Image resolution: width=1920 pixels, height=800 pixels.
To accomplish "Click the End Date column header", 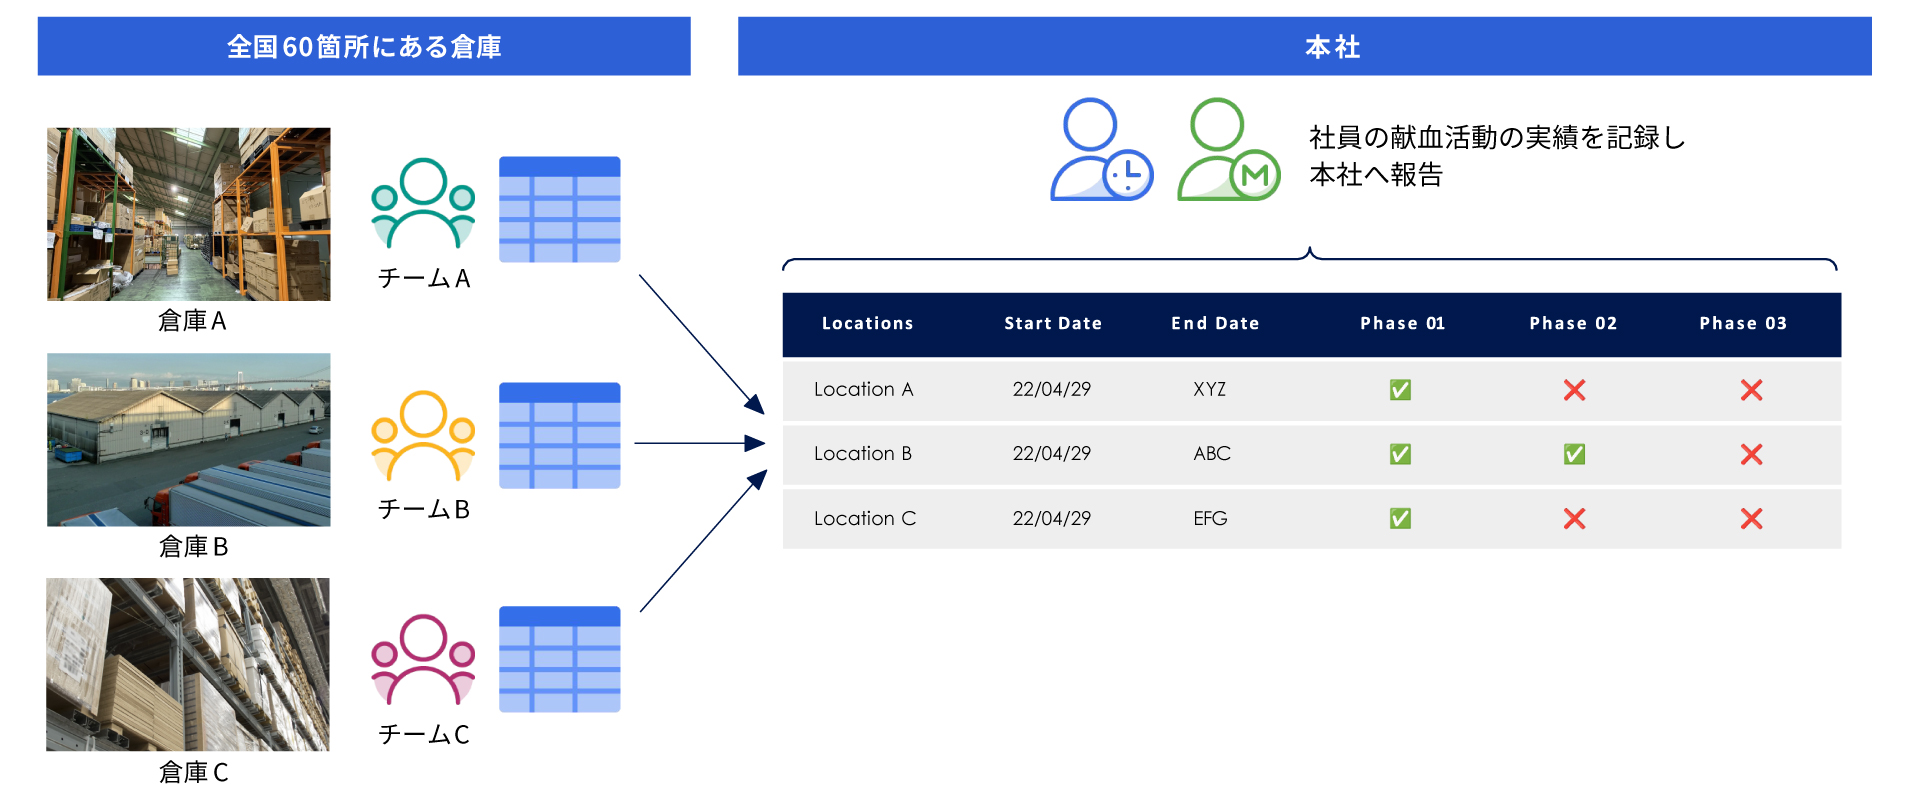I will pyautogui.click(x=1215, y=323).
